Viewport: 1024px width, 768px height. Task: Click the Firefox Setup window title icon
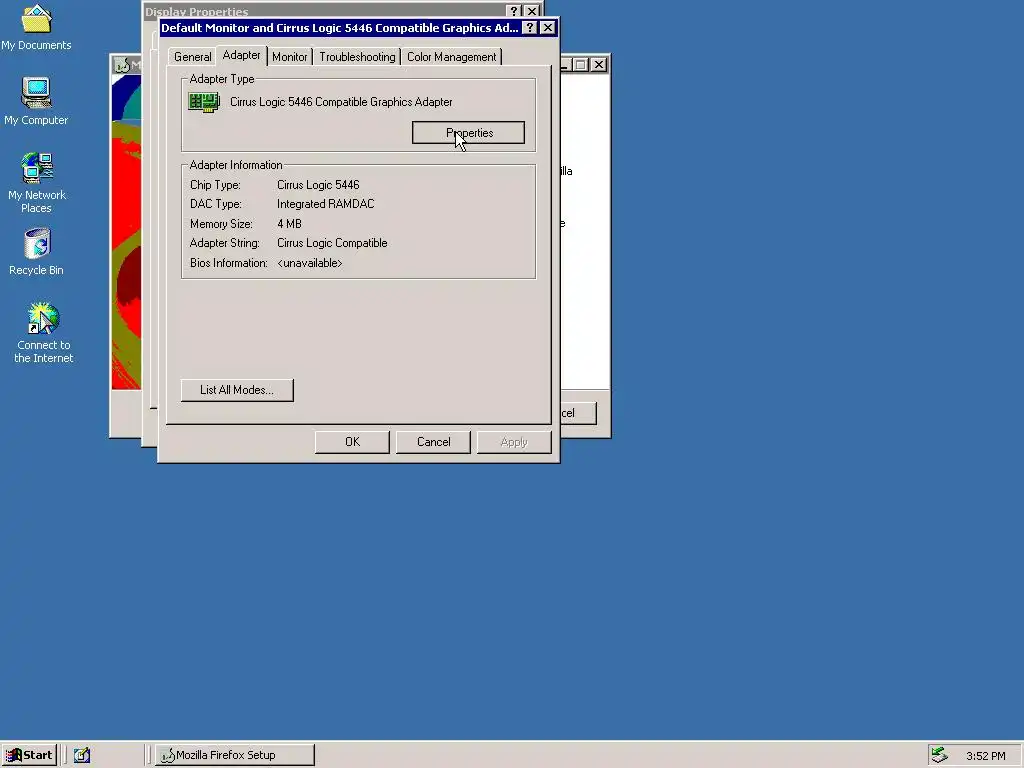pyautogui.click(x=121, y=65)
